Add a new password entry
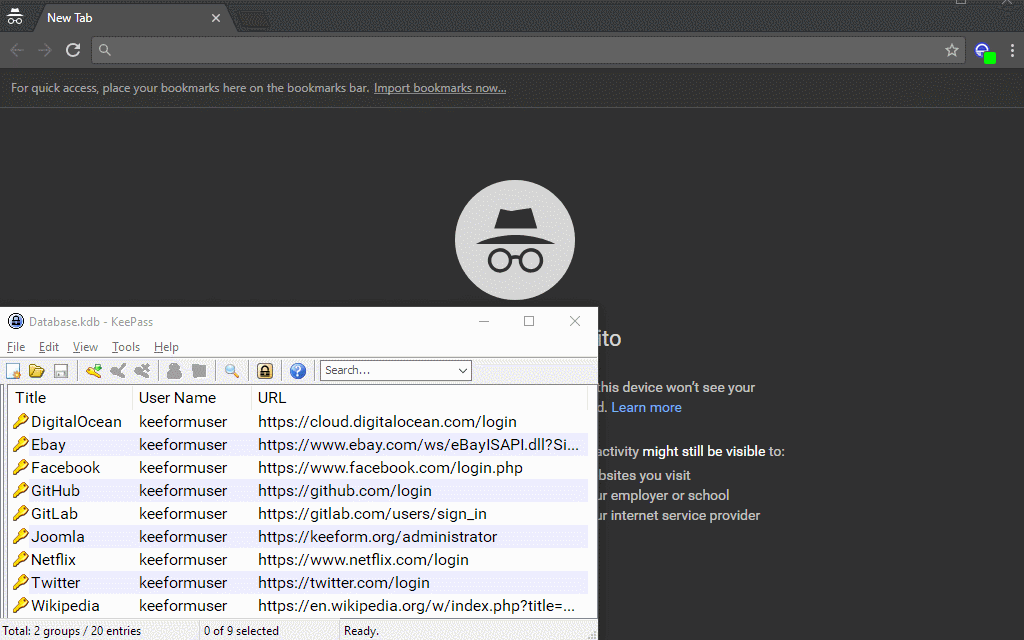 tap(93, 370)
